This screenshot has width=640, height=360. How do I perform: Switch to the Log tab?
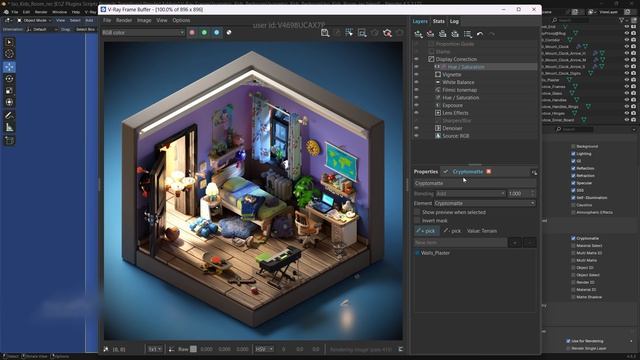tap(454, 21)
